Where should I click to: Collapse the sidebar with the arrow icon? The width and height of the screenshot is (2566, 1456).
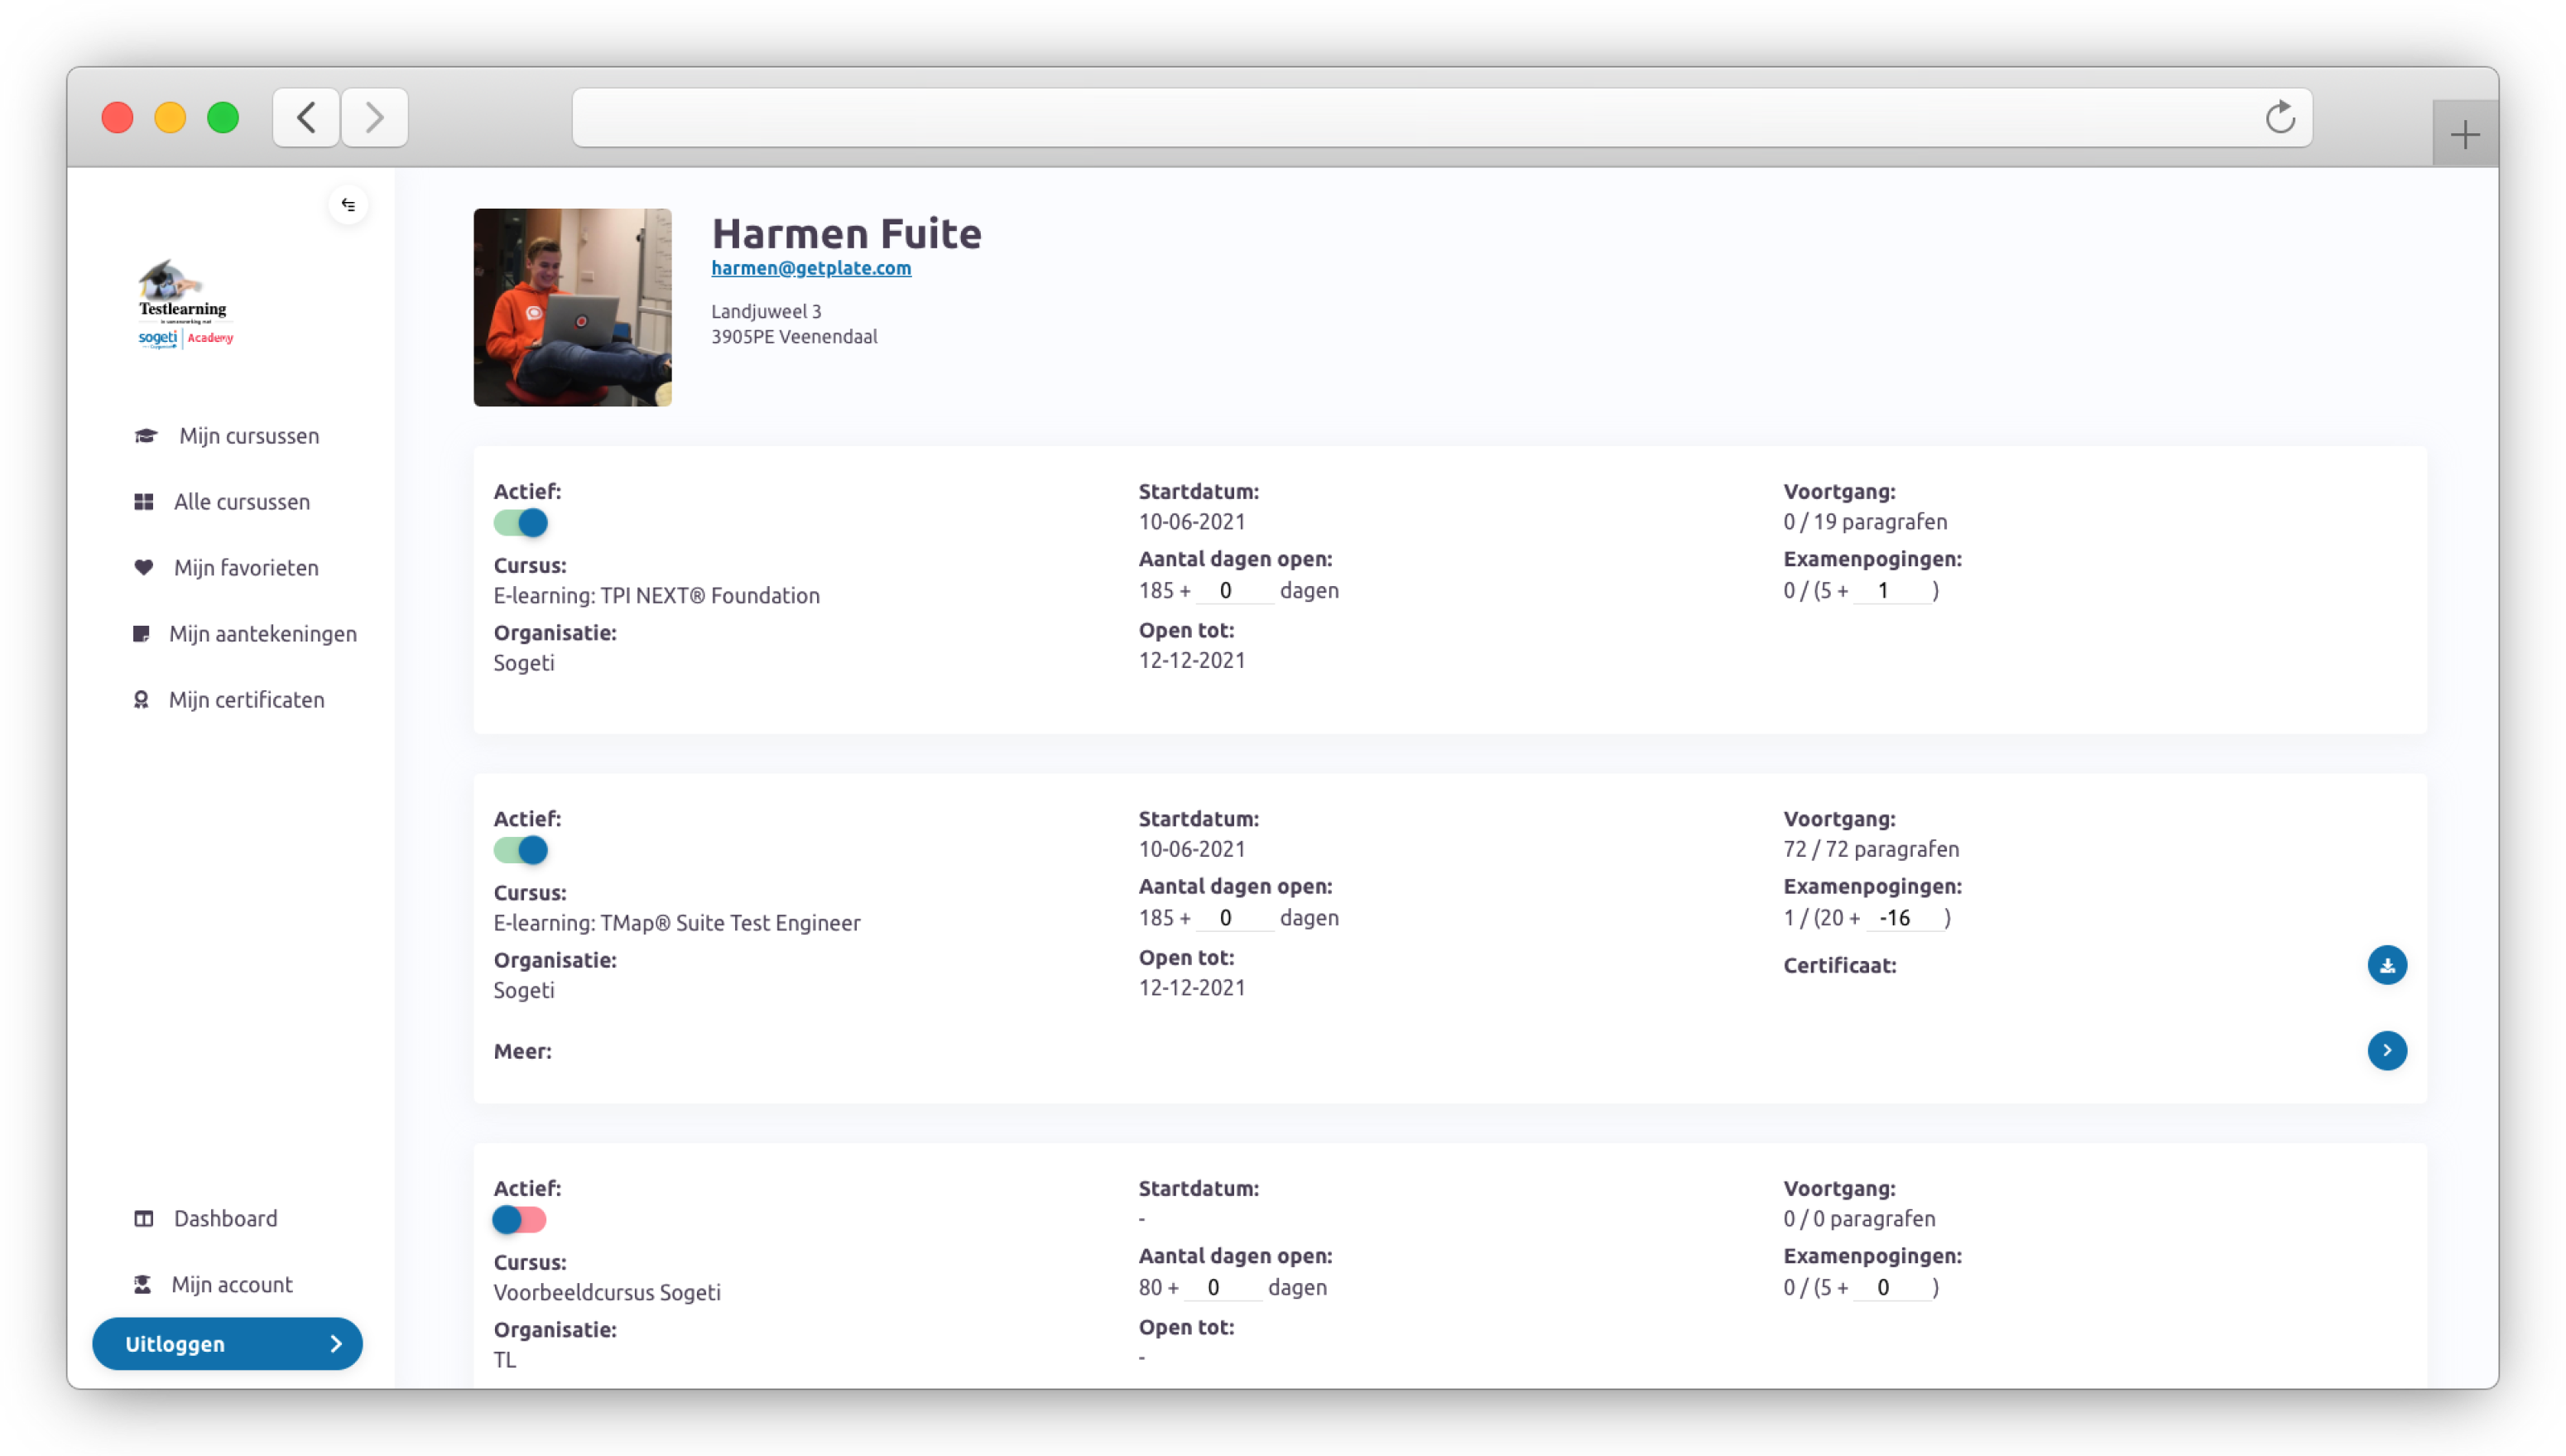tap(348, 204)
